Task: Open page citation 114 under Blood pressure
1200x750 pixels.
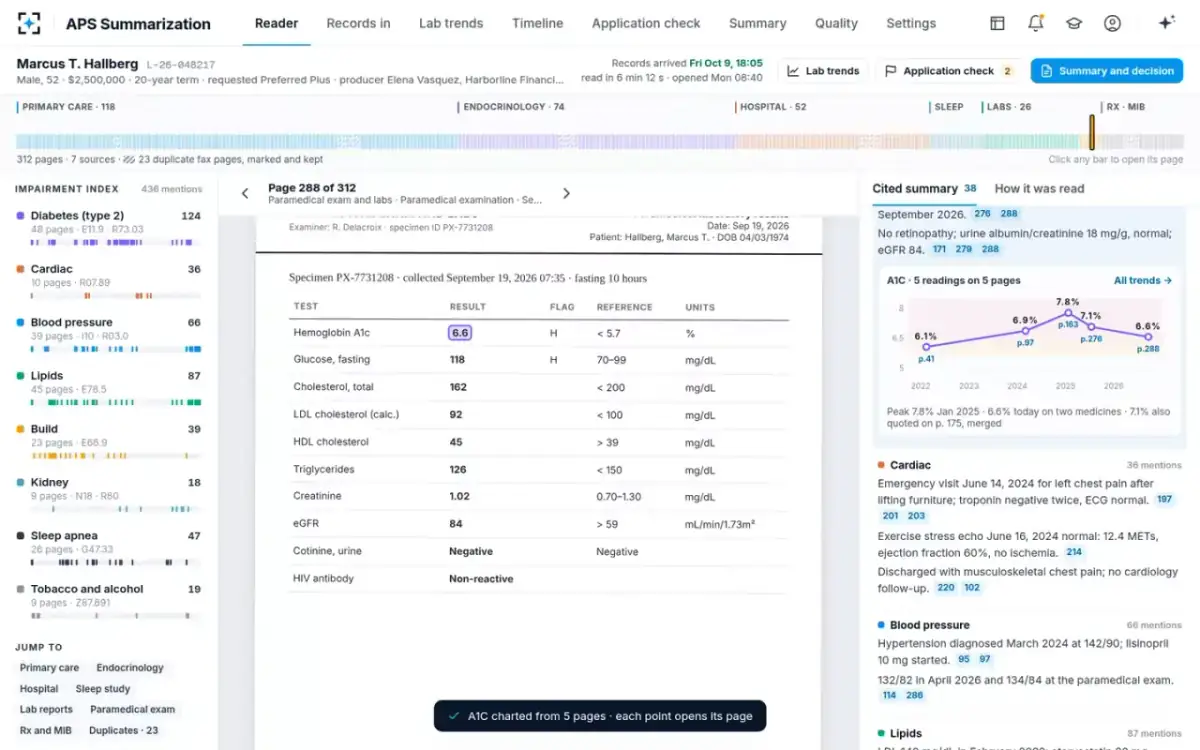Action: click(x=889, y=695)
